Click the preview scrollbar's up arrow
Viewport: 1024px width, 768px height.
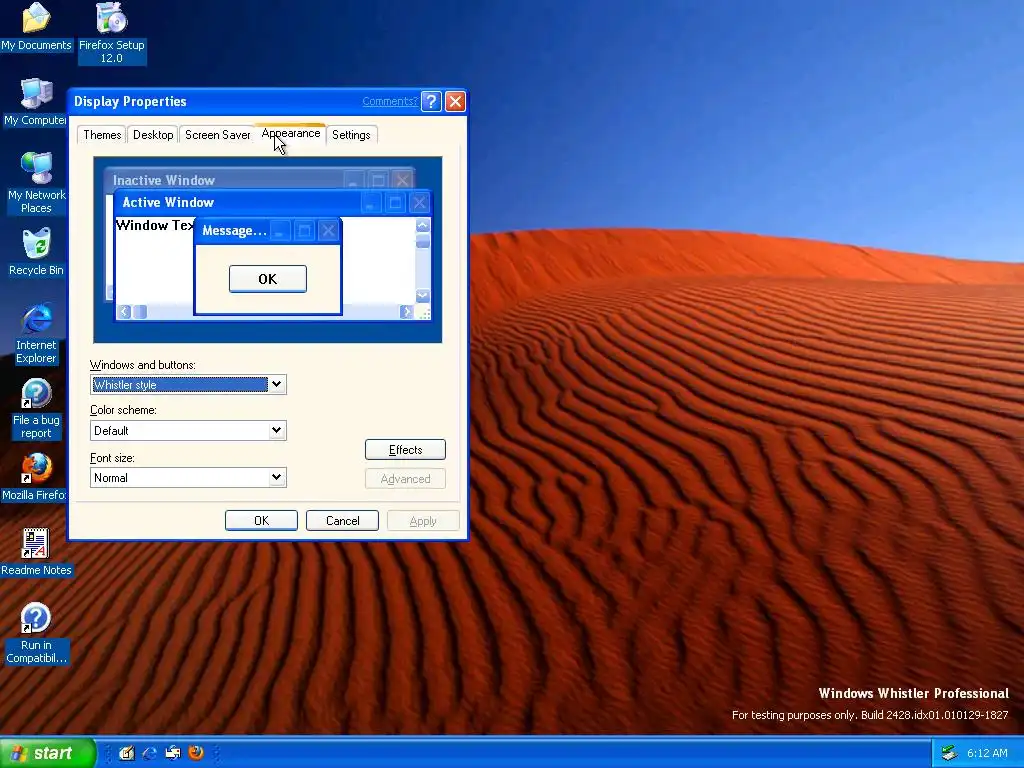423,225
